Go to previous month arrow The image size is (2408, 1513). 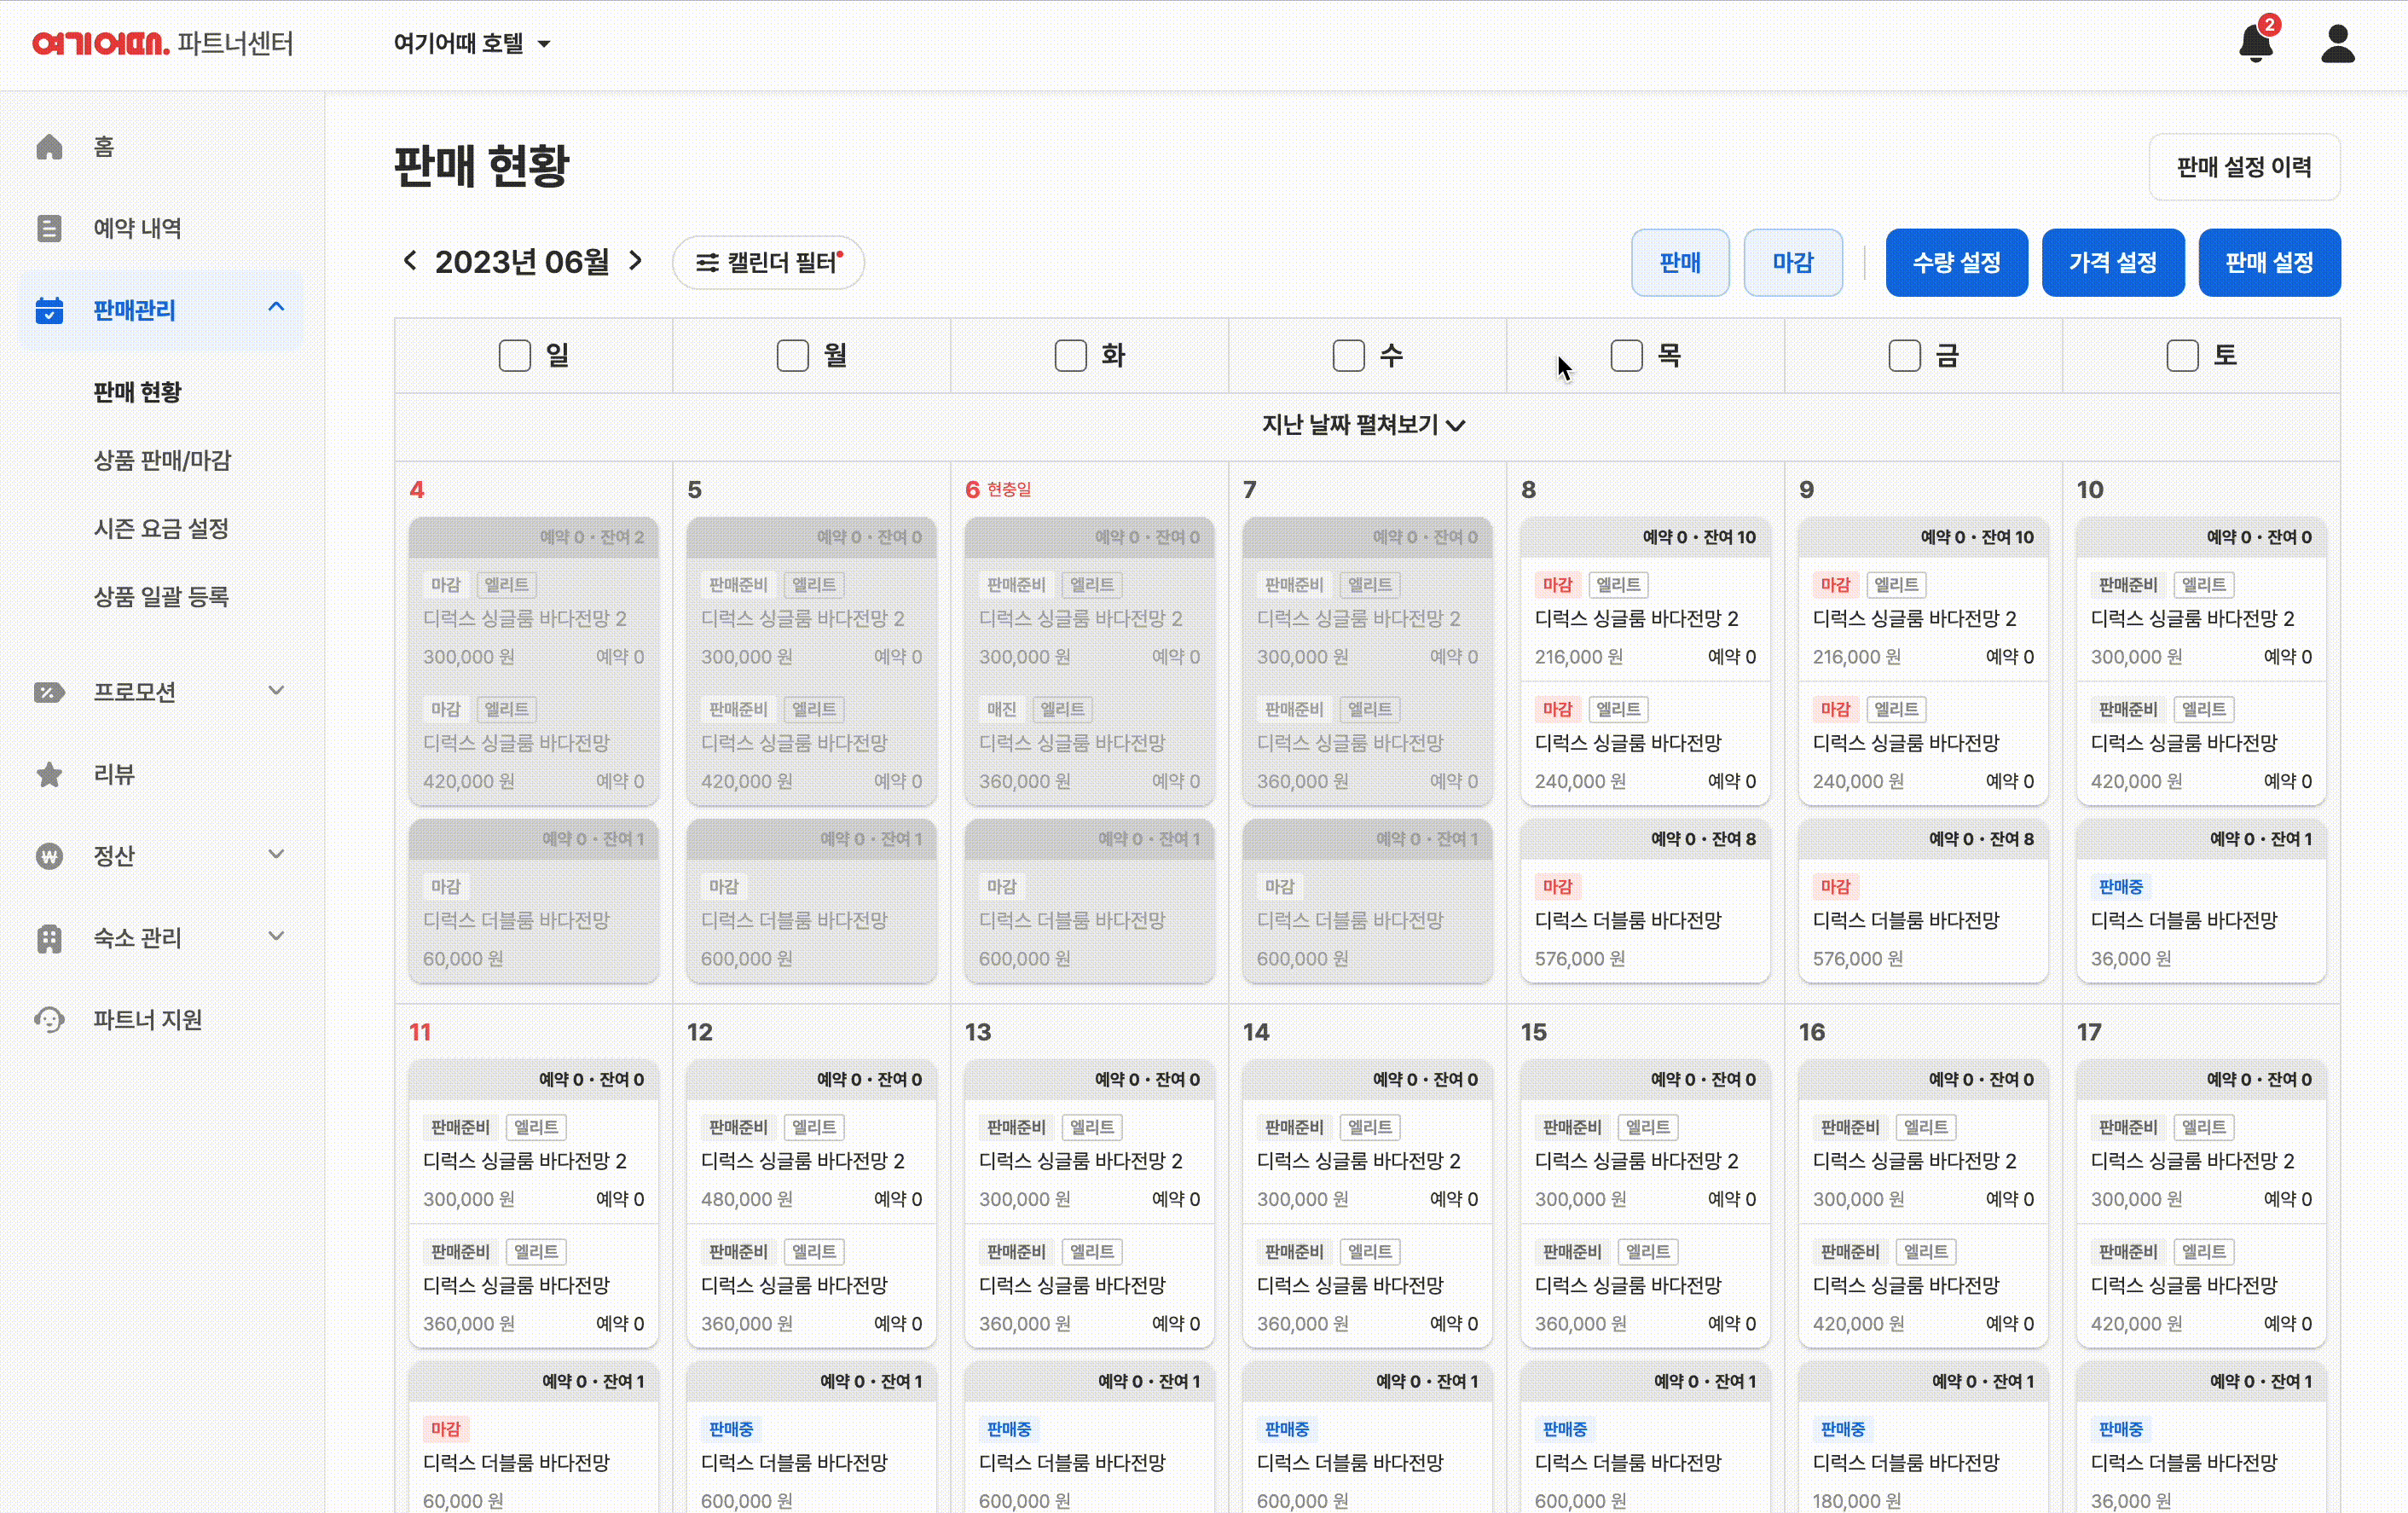[x=410, y=261]
